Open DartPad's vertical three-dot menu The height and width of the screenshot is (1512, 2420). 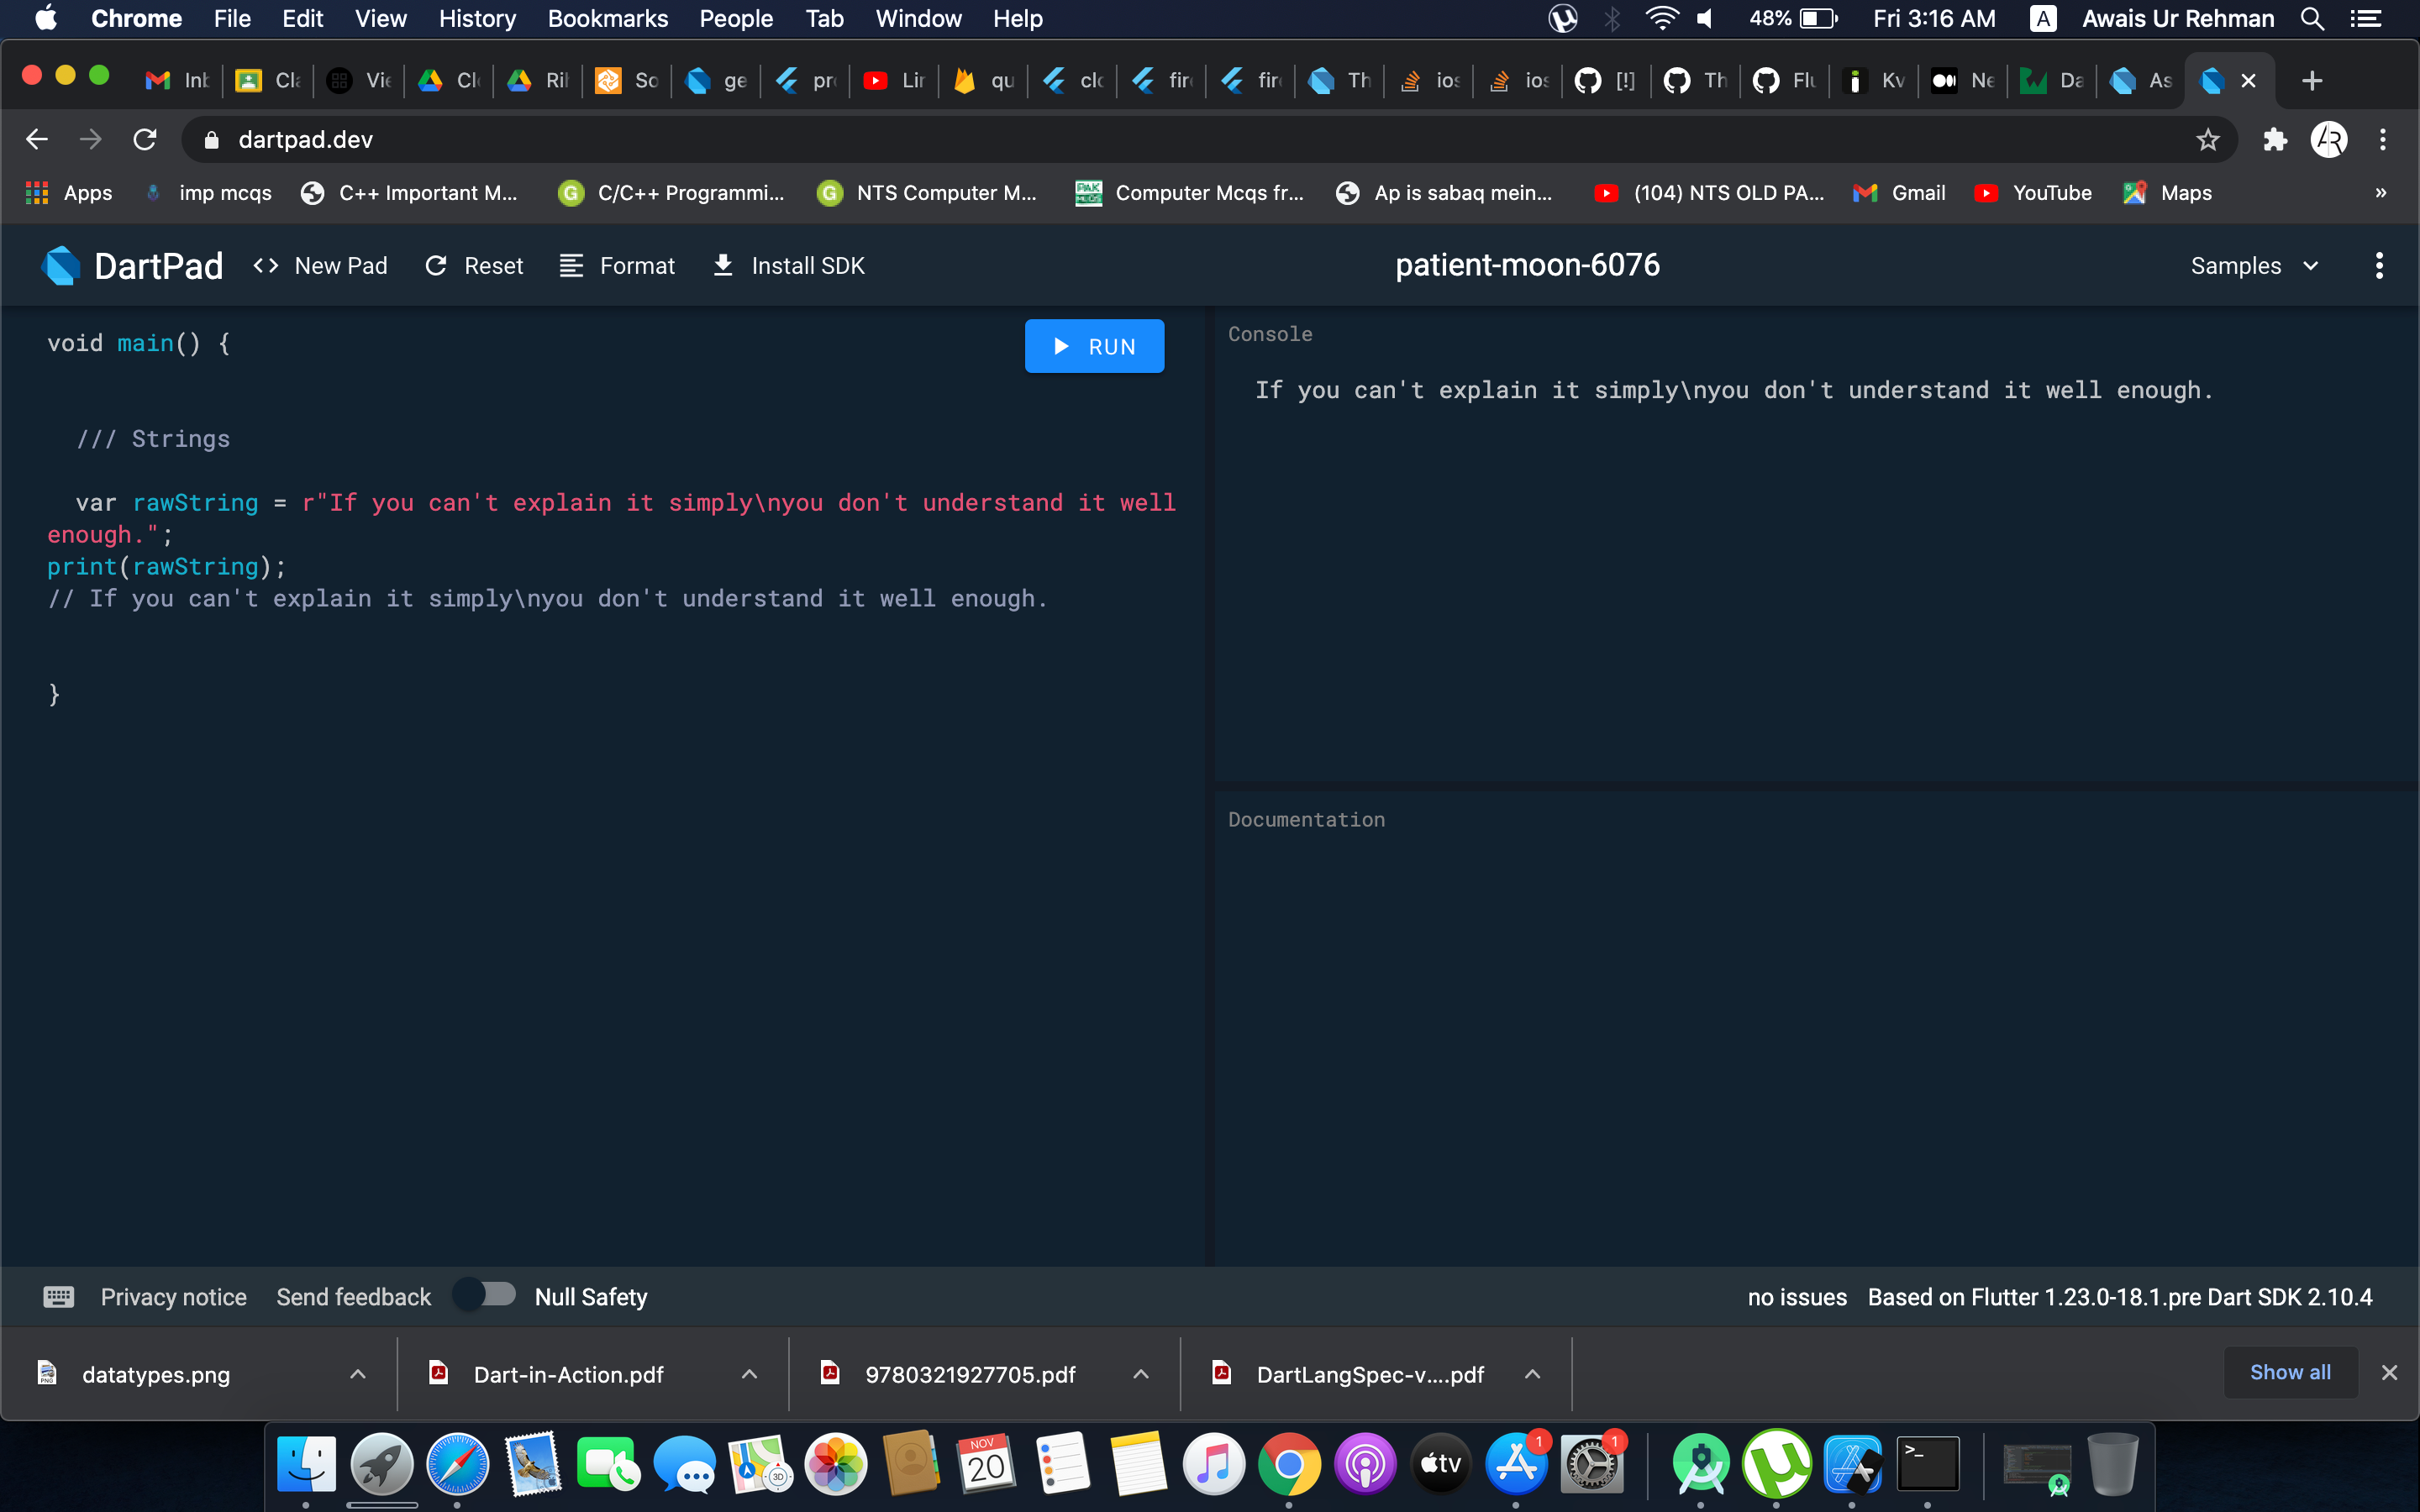[2378, 265]
